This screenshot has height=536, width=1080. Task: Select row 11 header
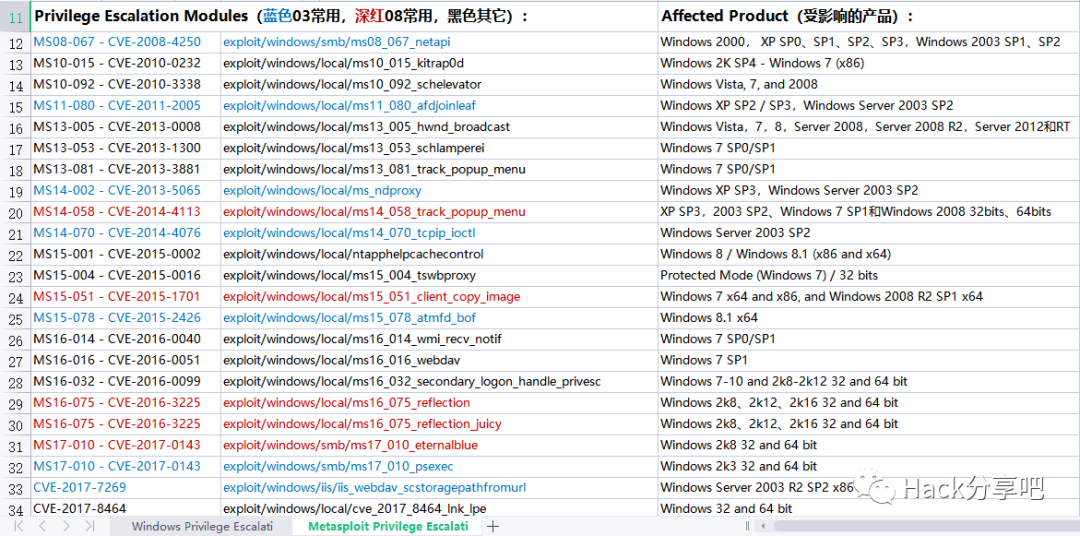(x=15, y=18)
